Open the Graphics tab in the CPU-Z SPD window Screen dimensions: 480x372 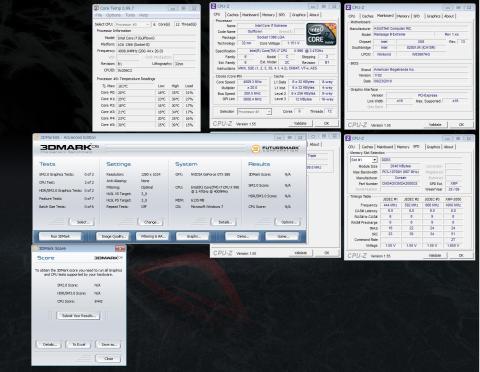click(433, 147)
